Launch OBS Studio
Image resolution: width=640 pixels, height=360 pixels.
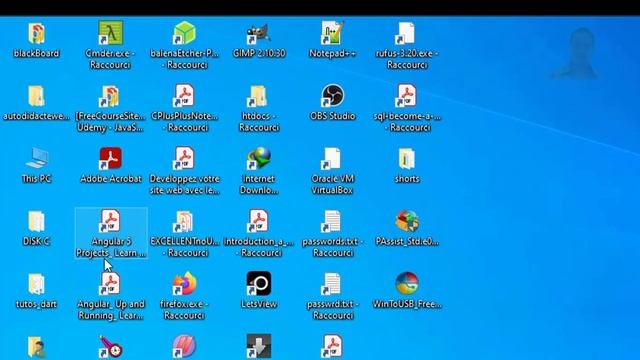pos(332,96)
